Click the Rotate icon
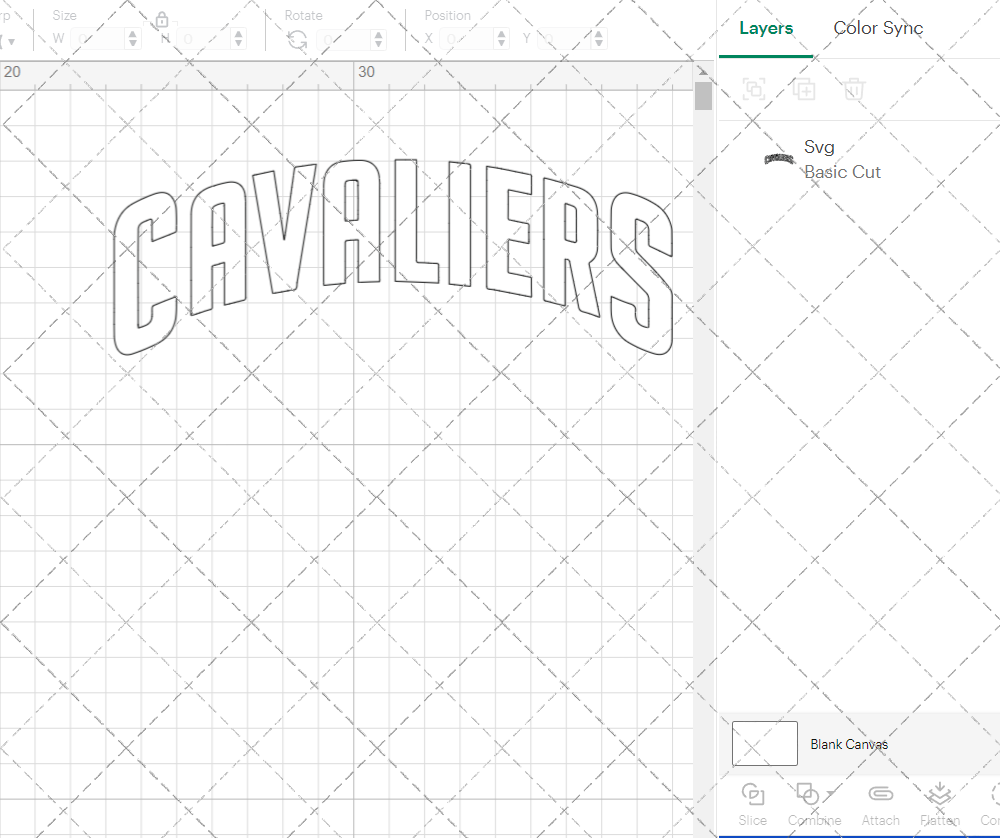Image resolution: width=1000 pixels, height=838 pixels. tap(297, 40)
